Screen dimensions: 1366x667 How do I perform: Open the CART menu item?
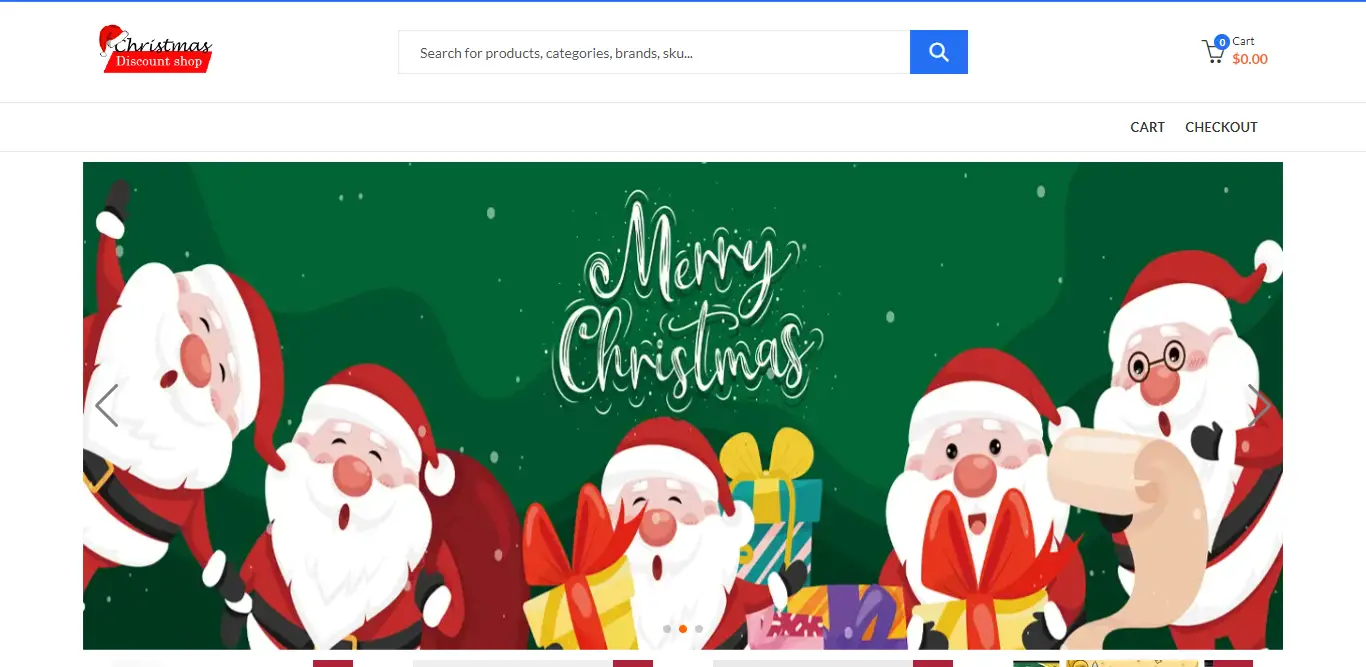1147,127
